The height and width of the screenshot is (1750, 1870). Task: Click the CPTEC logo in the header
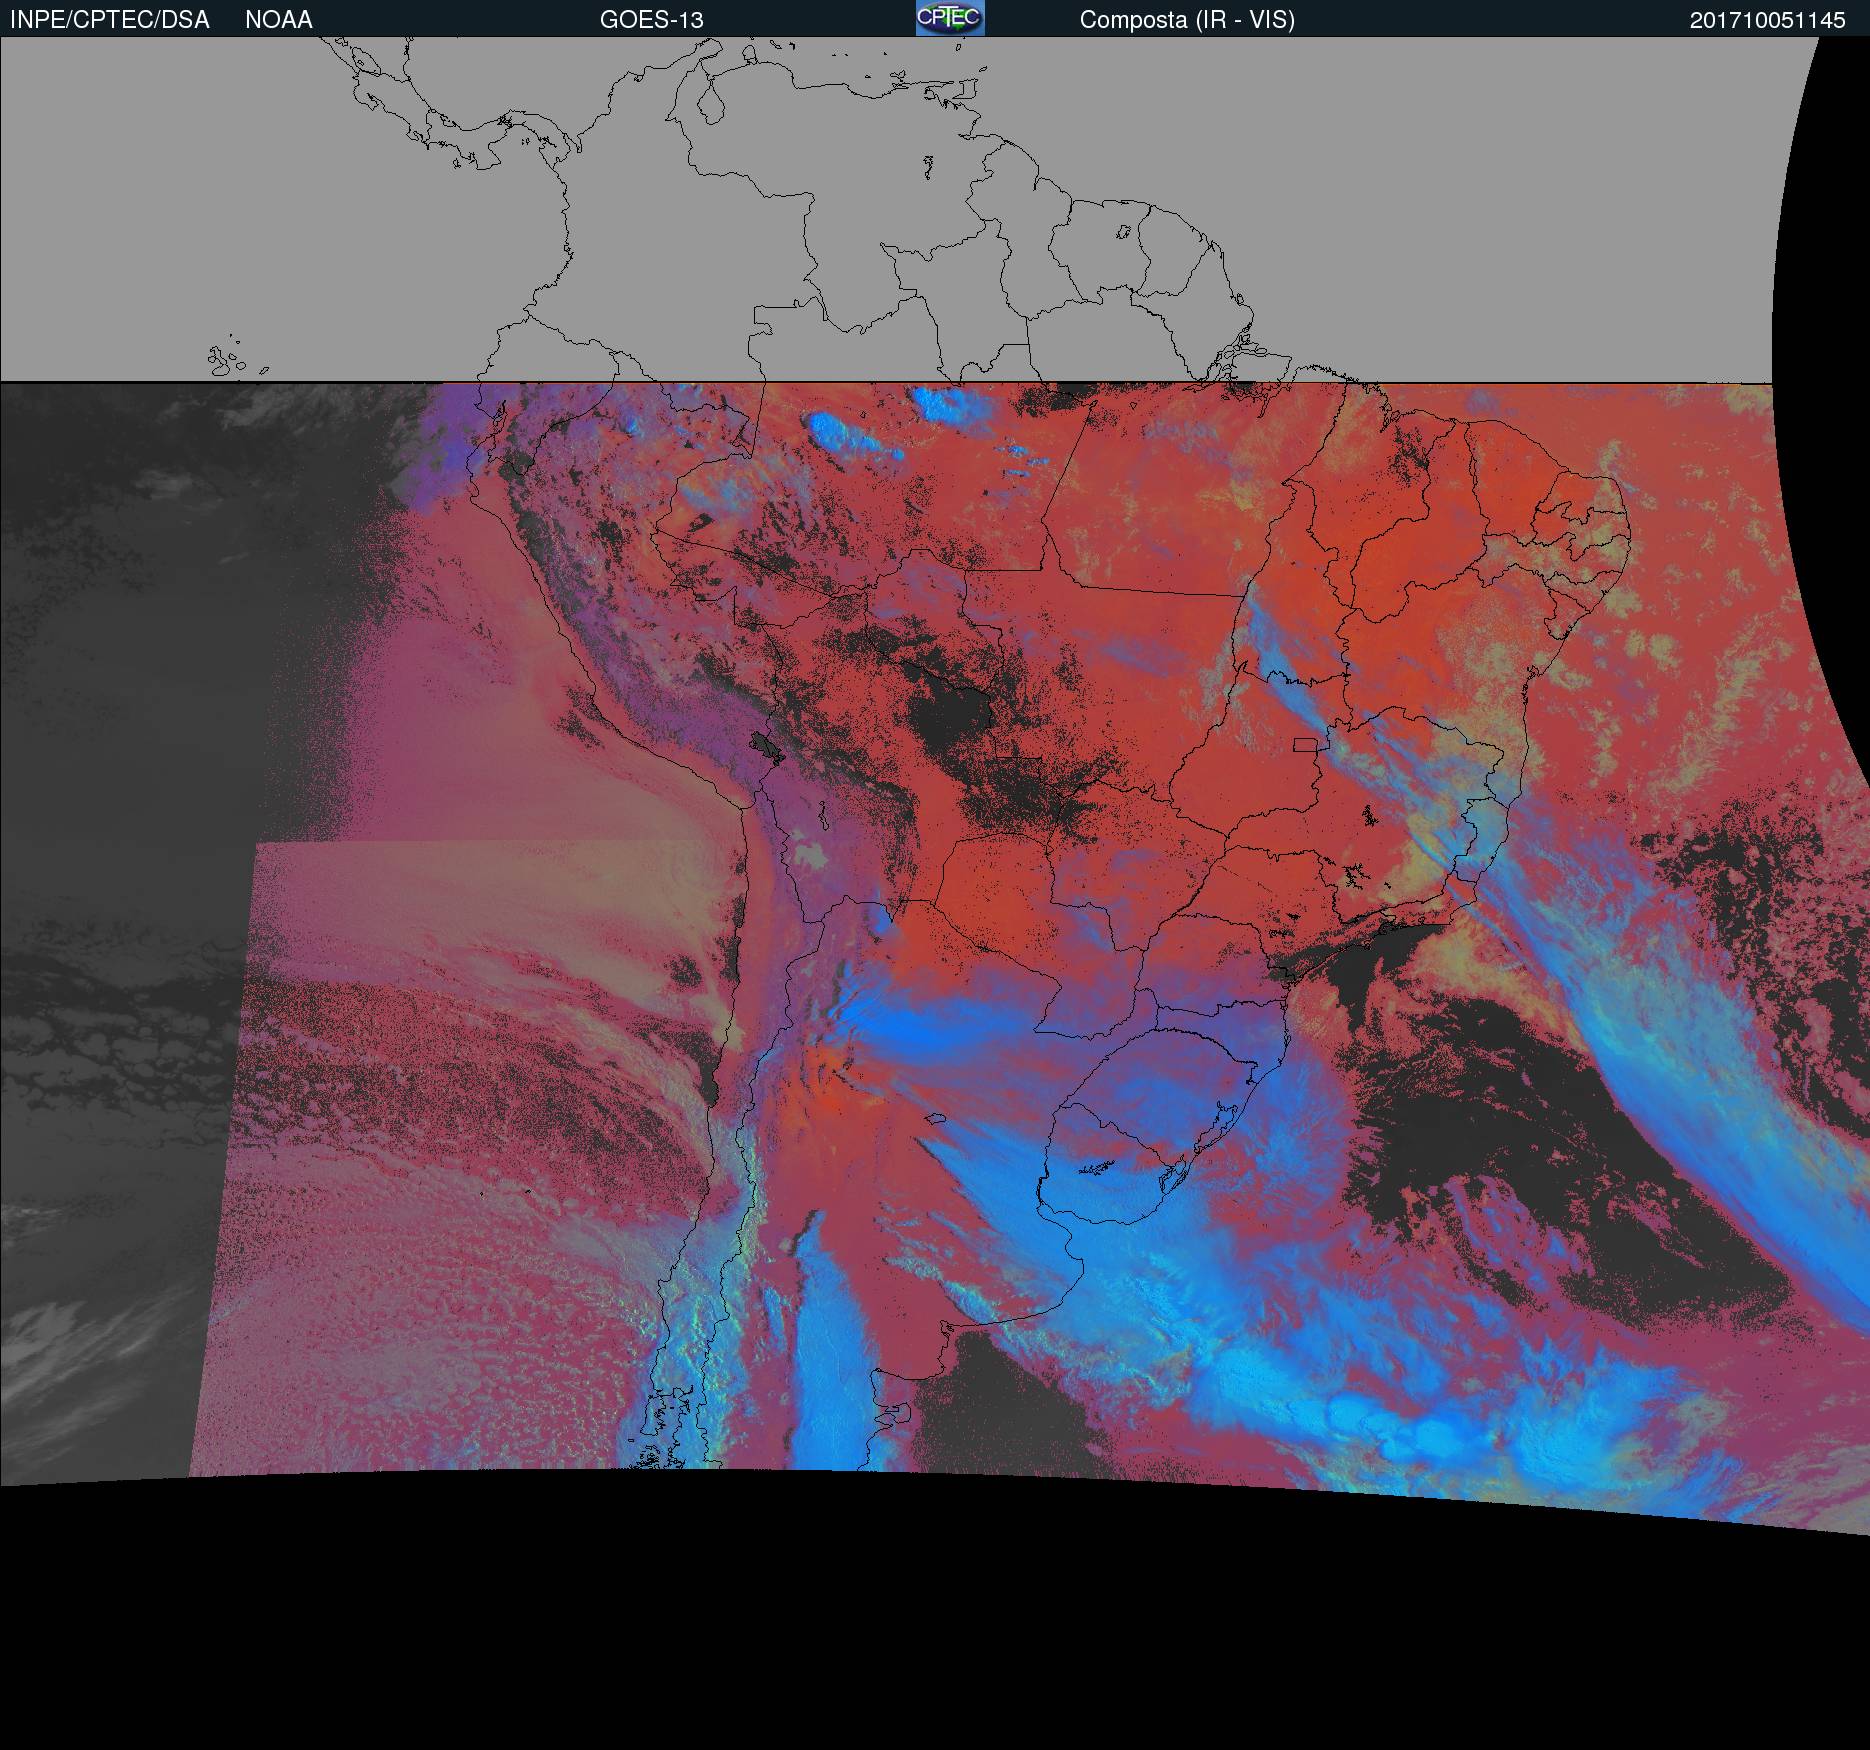[950, 19]
